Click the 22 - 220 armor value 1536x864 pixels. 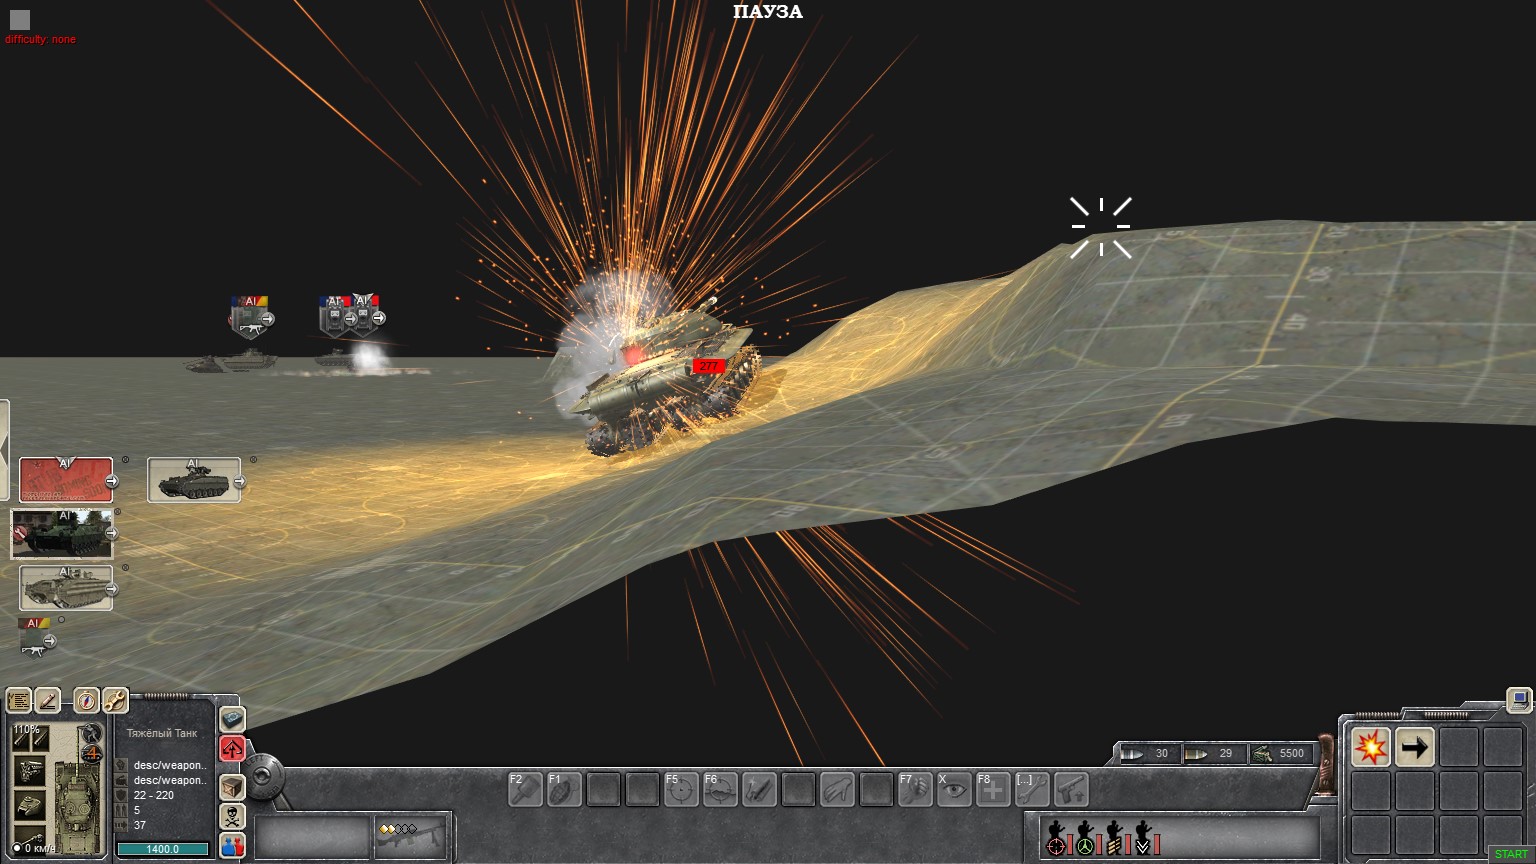point(154,795)
